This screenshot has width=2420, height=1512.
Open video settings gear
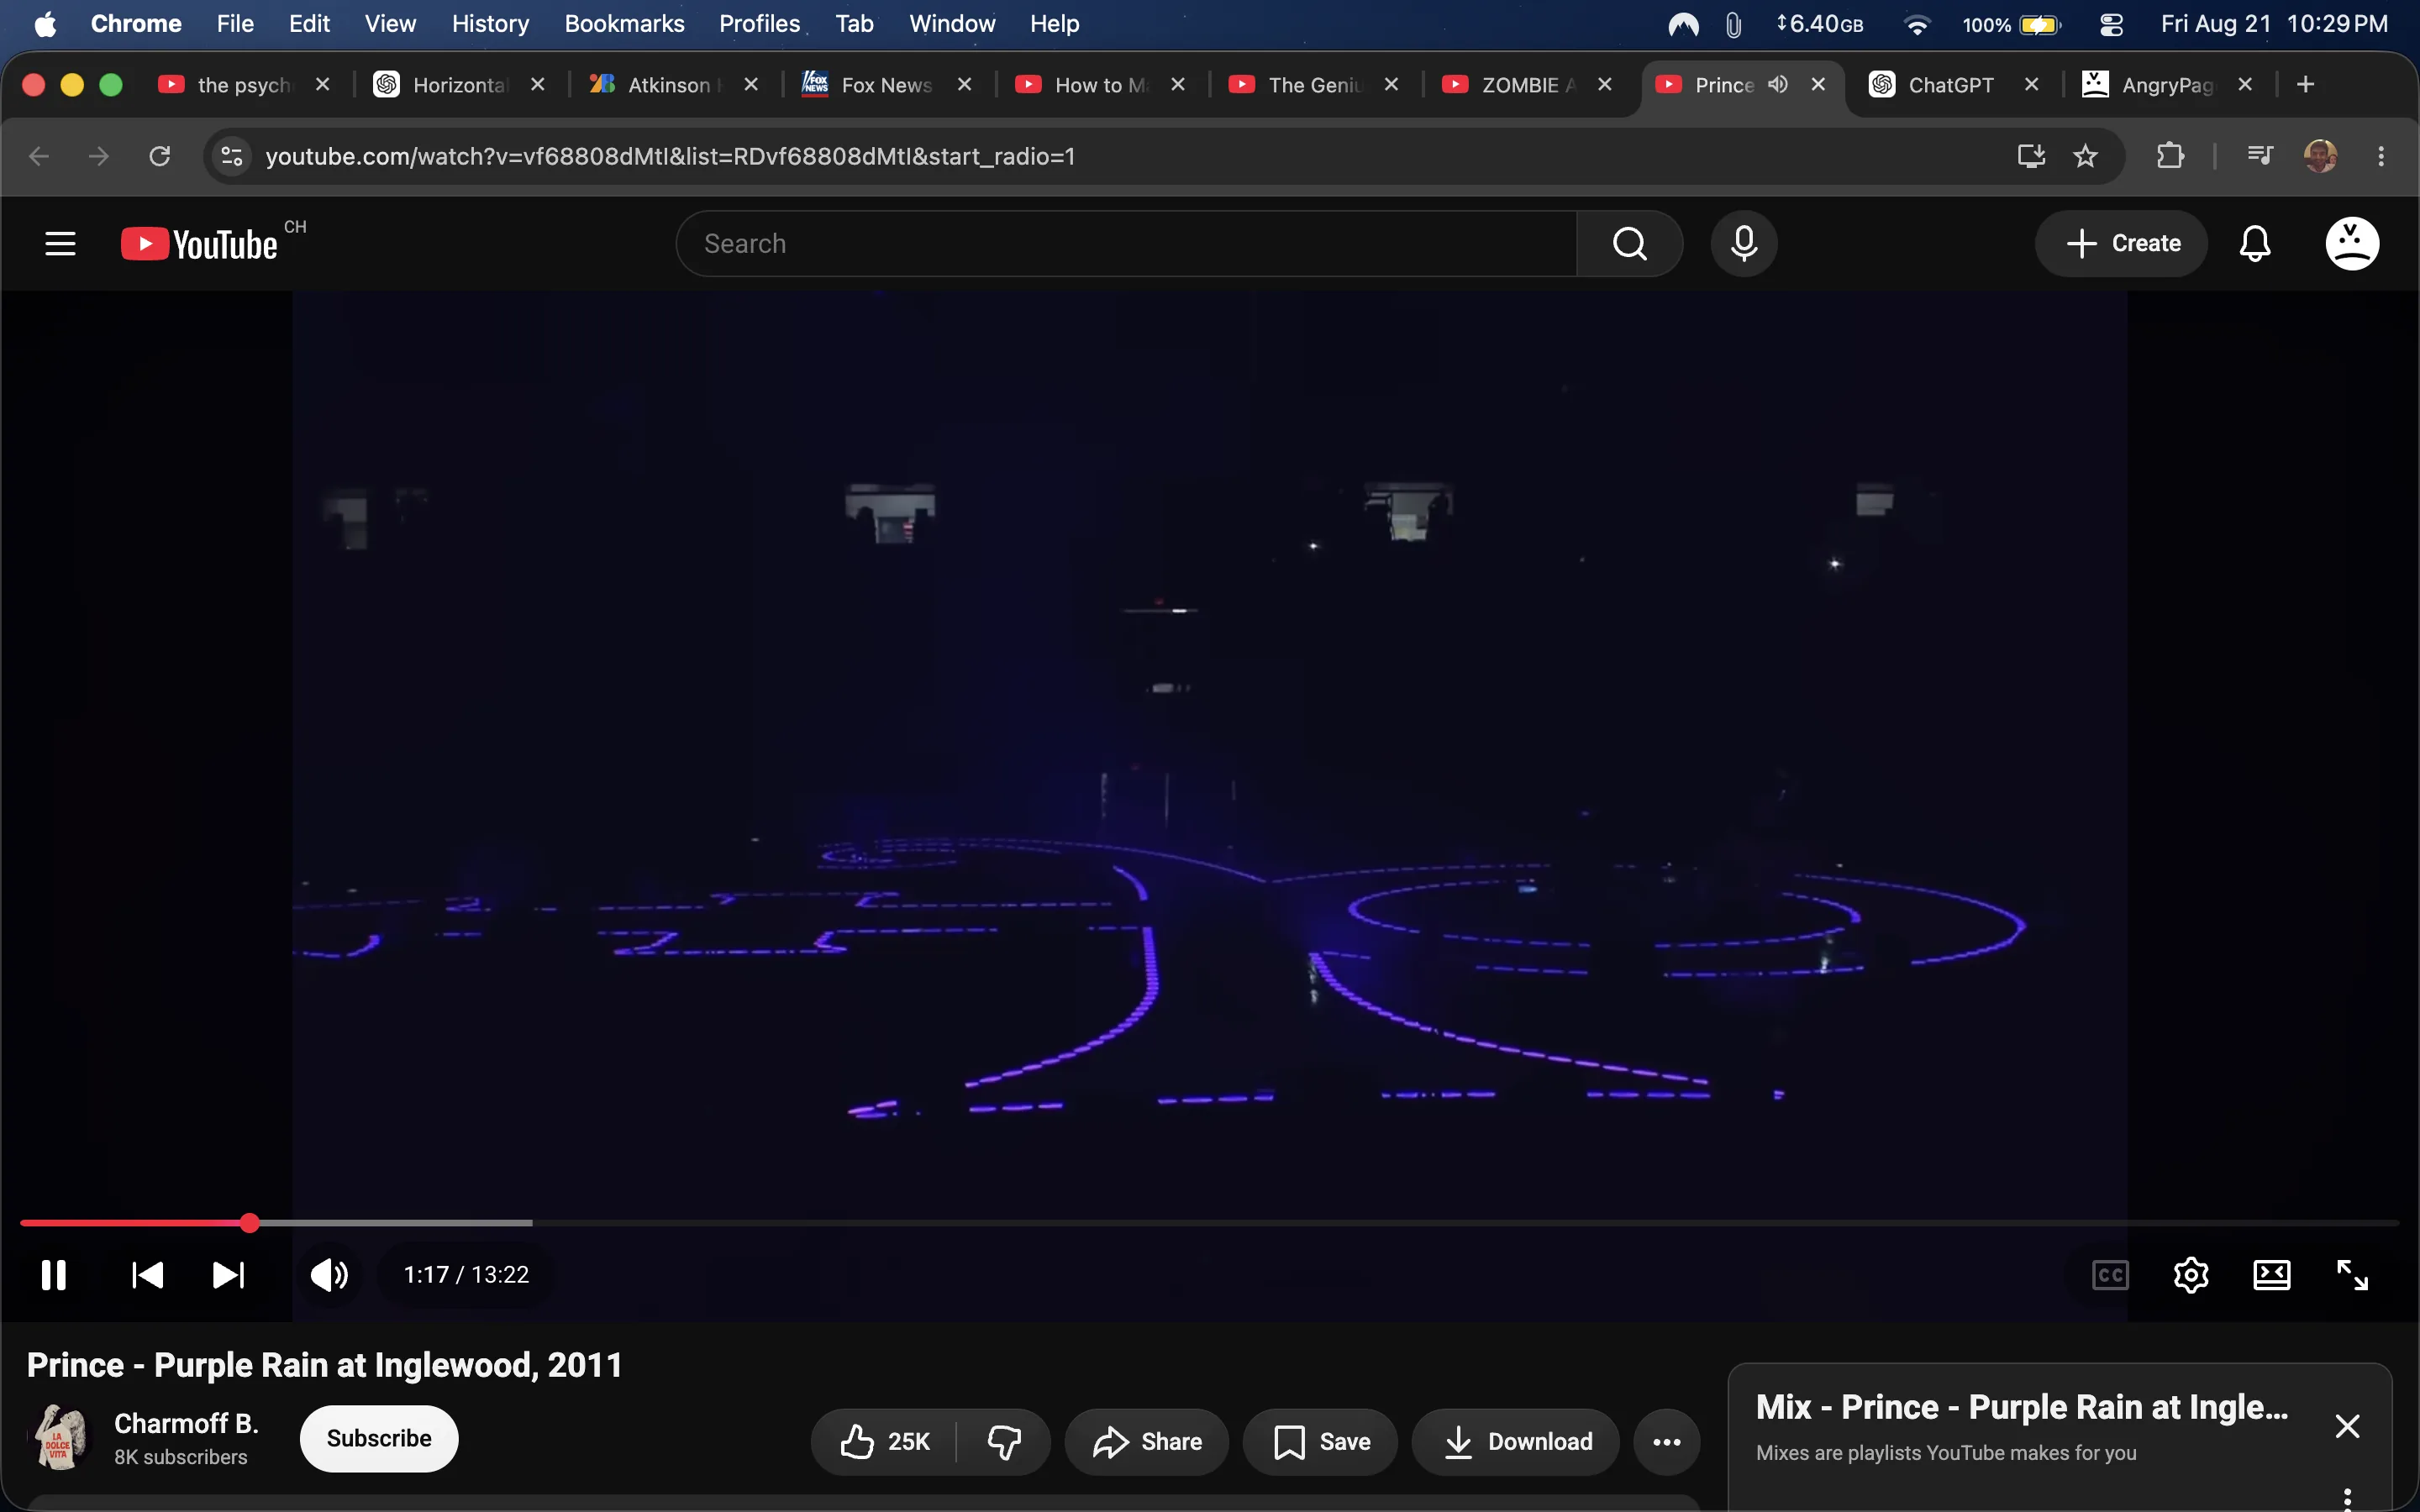click(x=2190, y=1275)
